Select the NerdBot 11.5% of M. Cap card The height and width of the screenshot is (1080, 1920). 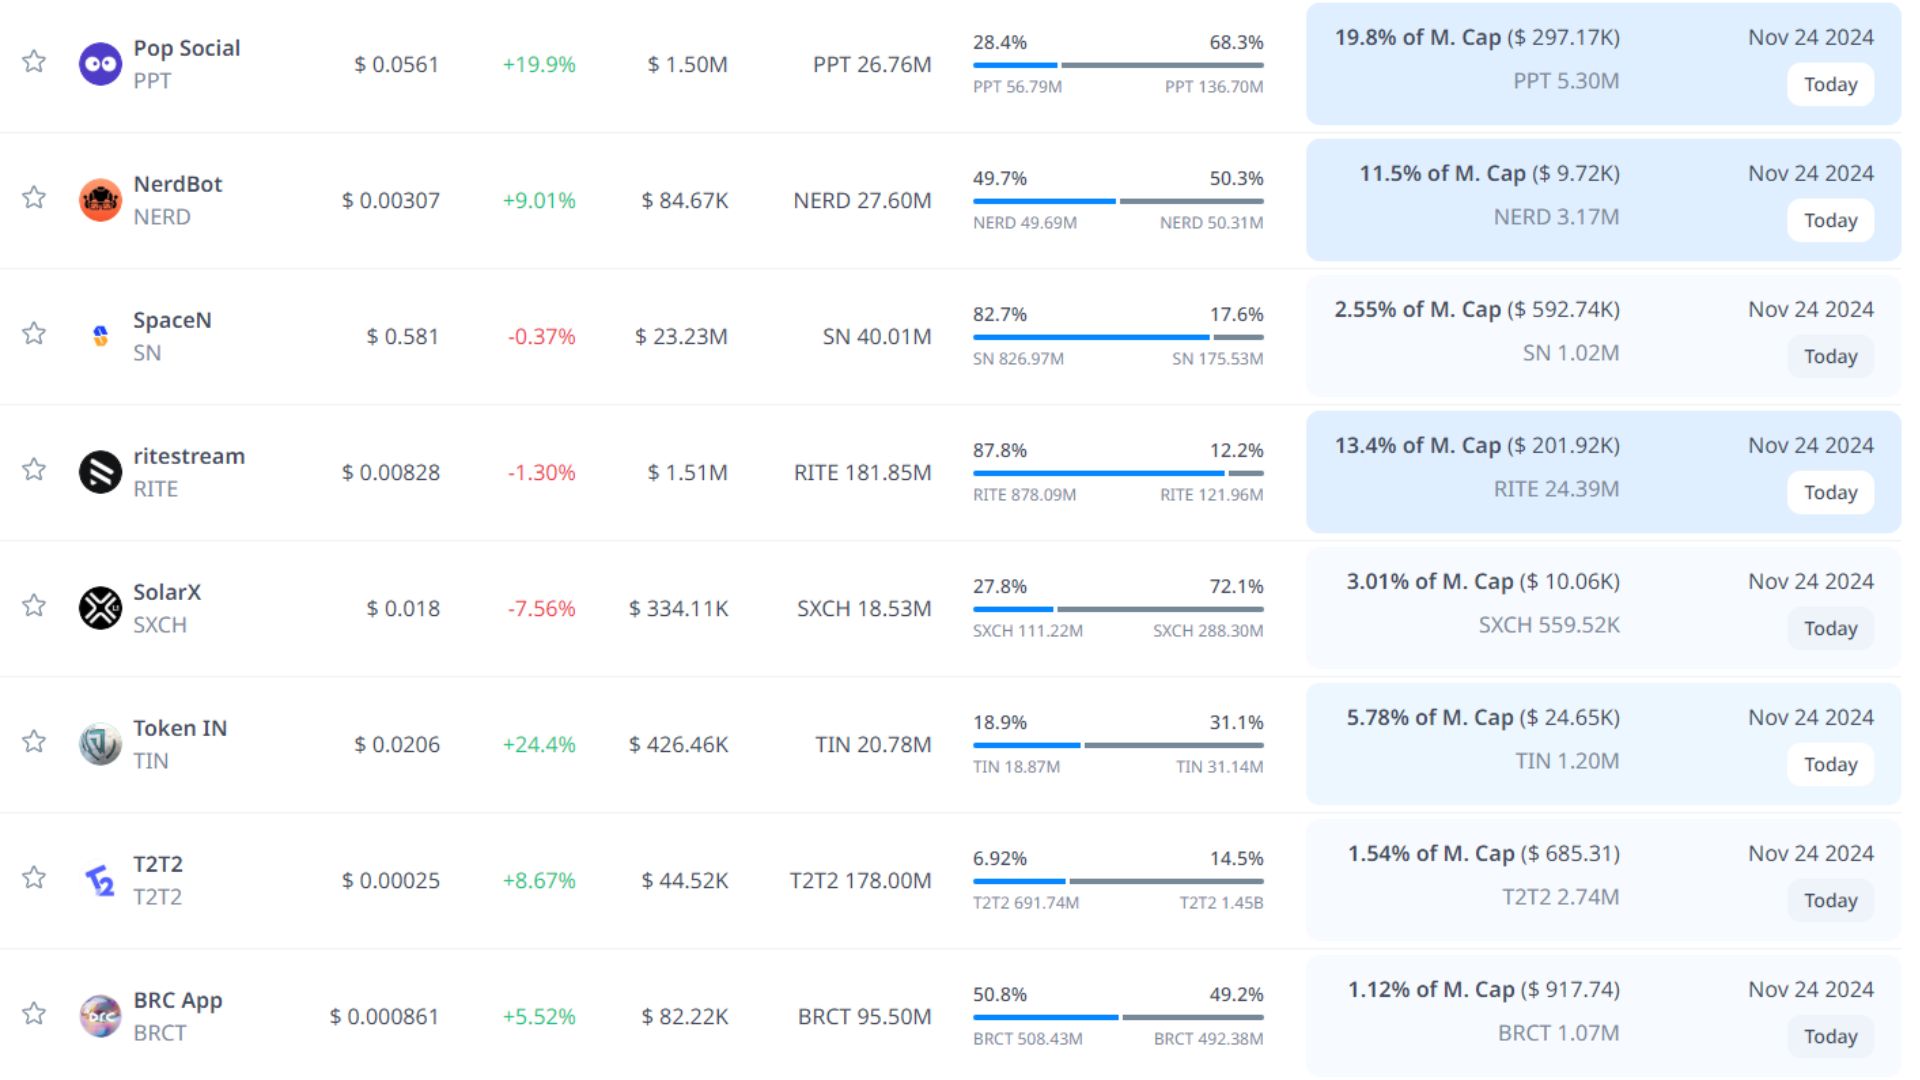click(1603, 200)
